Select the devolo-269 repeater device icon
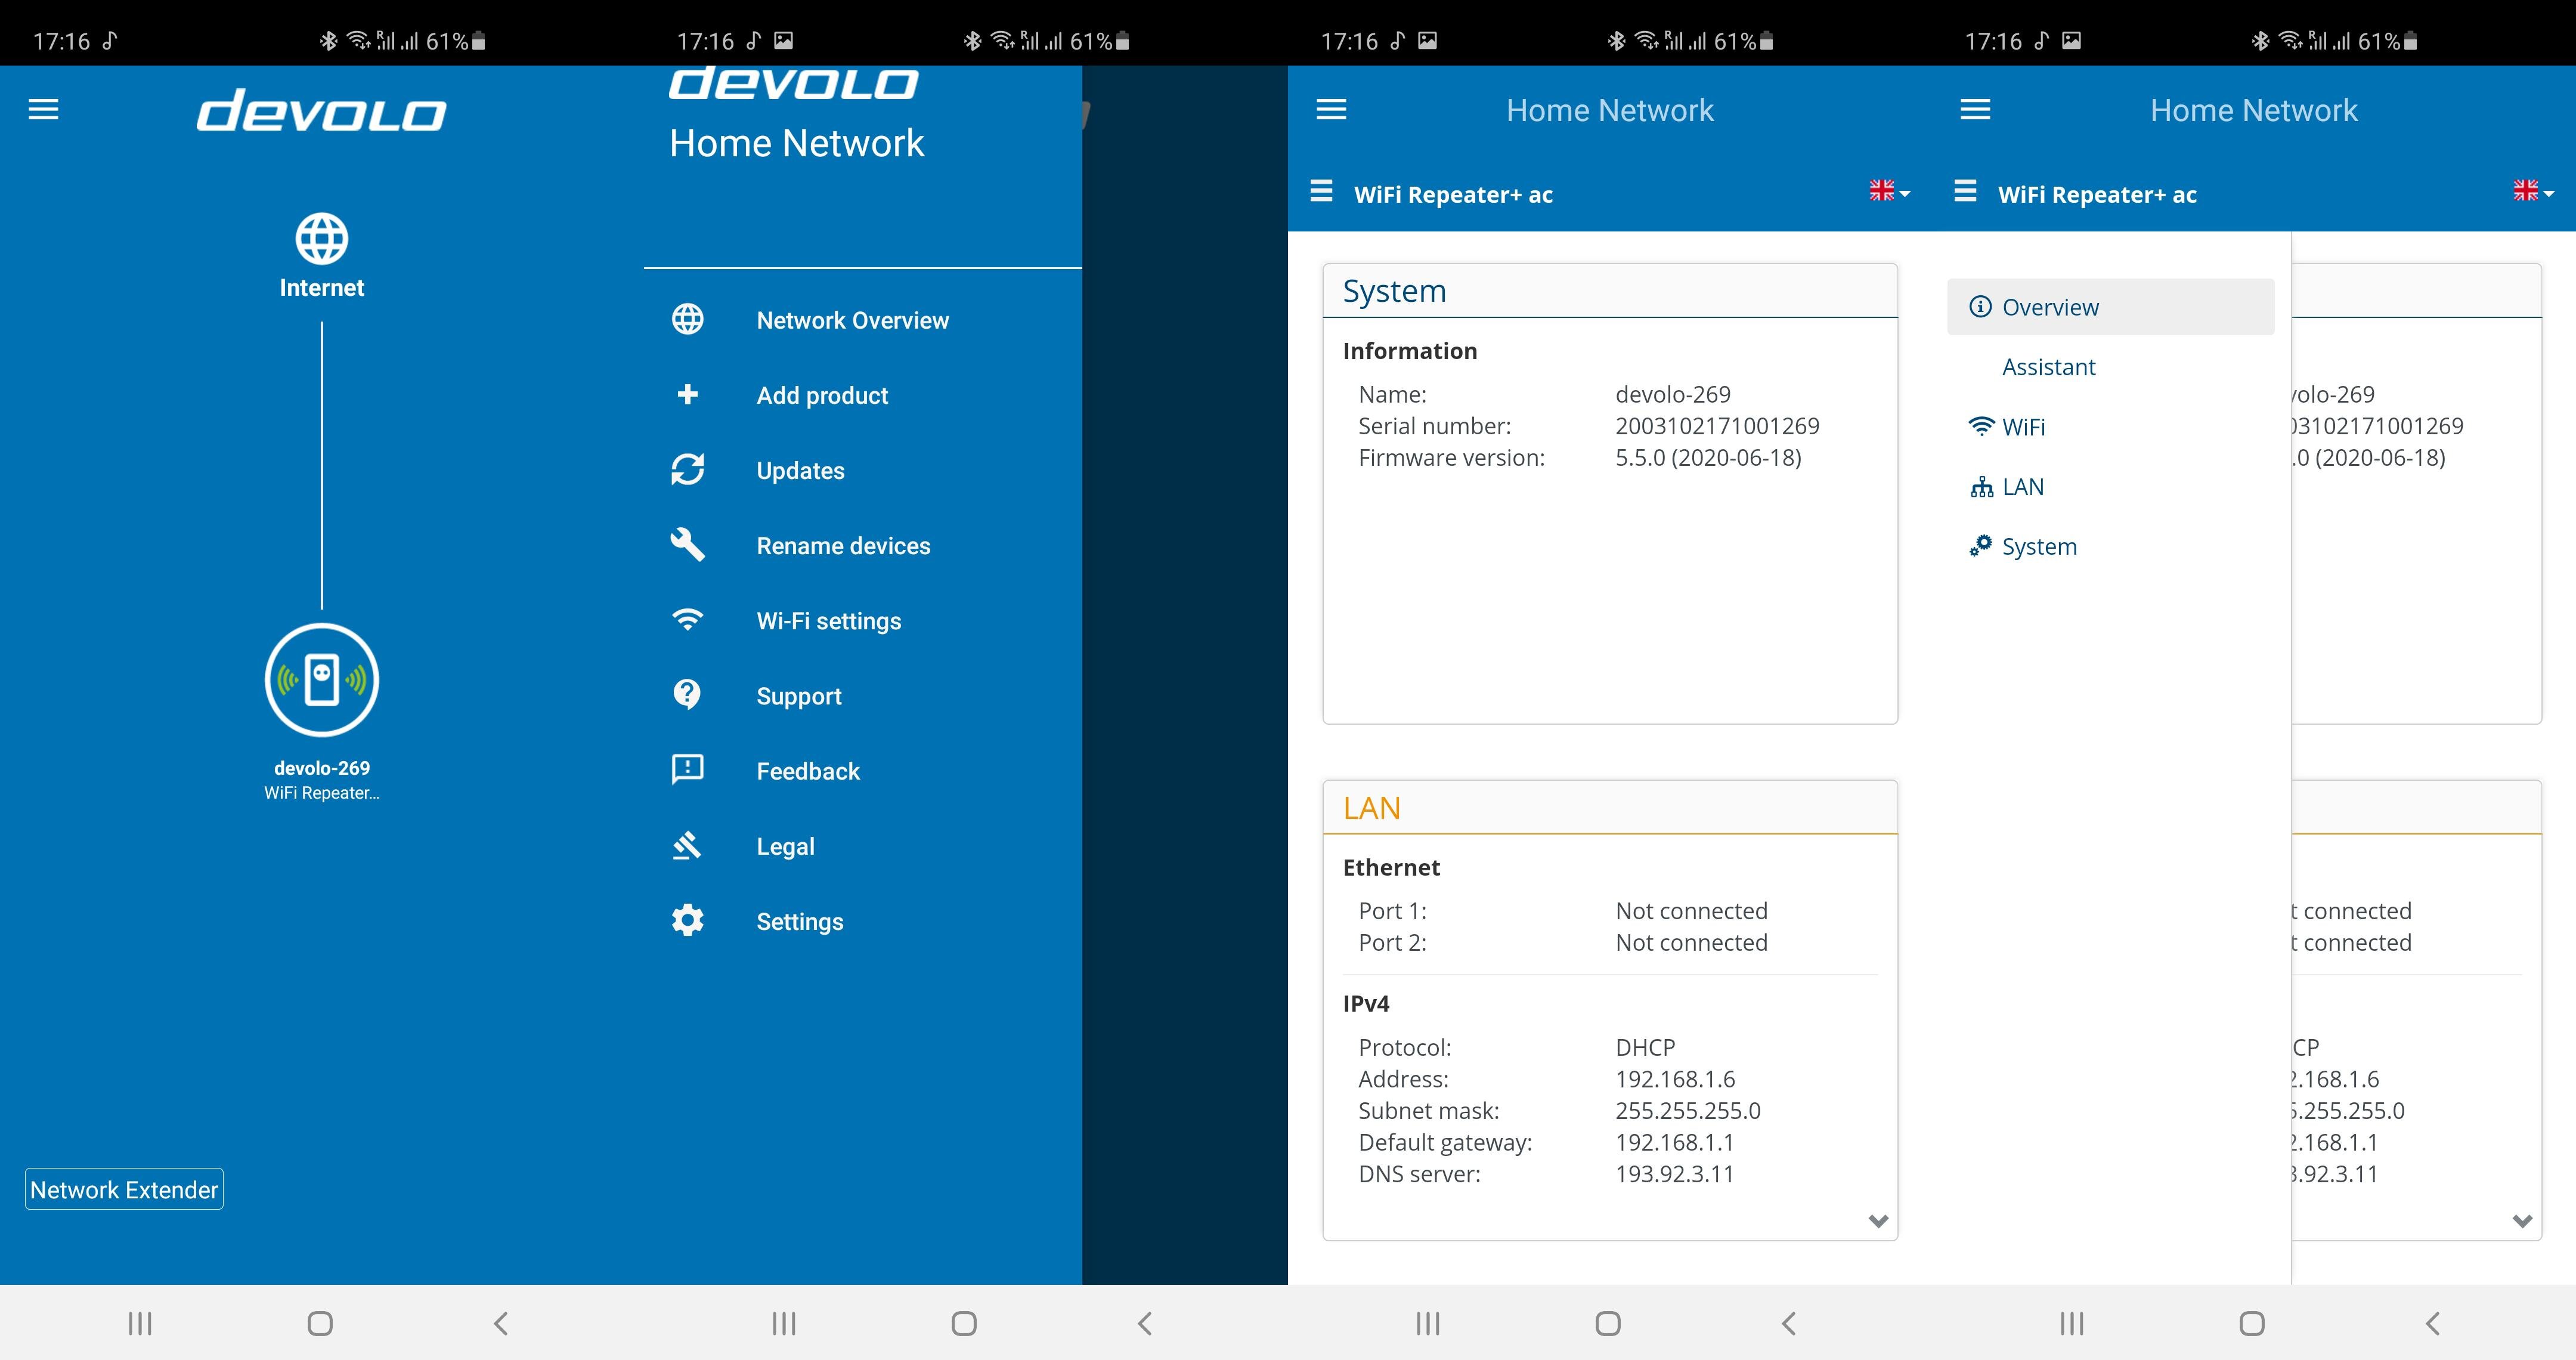Viewport: 2576px width, 1360px height. coord(321,680)
